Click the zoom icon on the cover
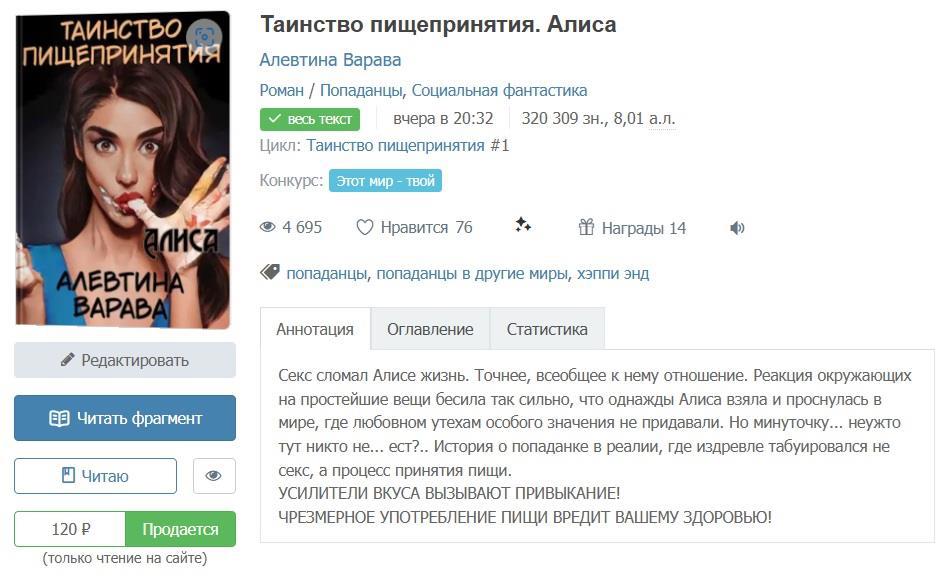The image size is (949, 580). [205, 36]
